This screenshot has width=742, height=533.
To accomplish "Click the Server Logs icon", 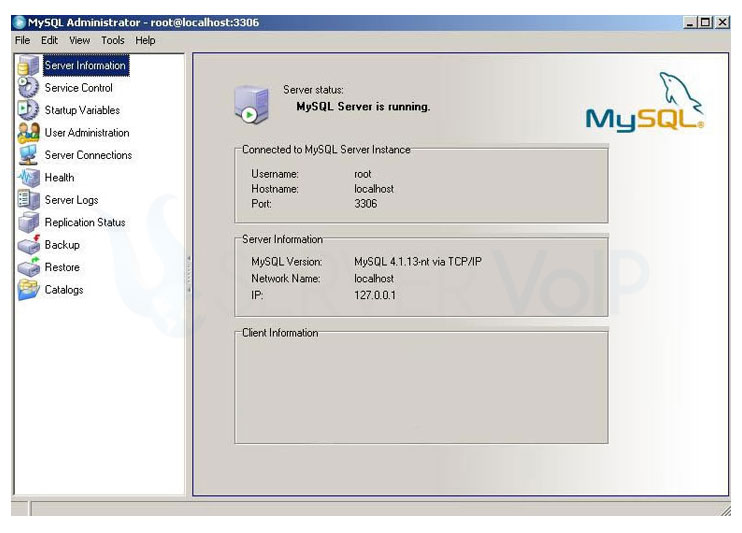I will (x=28, y=200).
